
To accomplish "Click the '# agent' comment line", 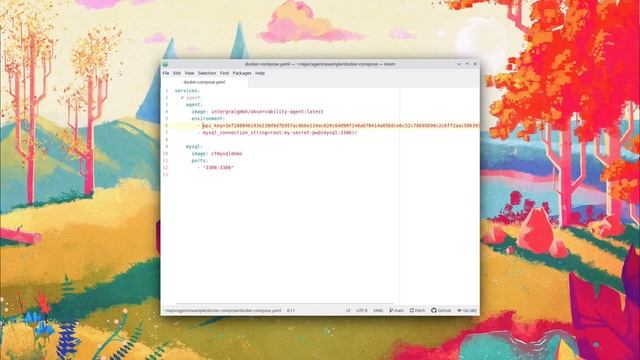I will [191, 98].
